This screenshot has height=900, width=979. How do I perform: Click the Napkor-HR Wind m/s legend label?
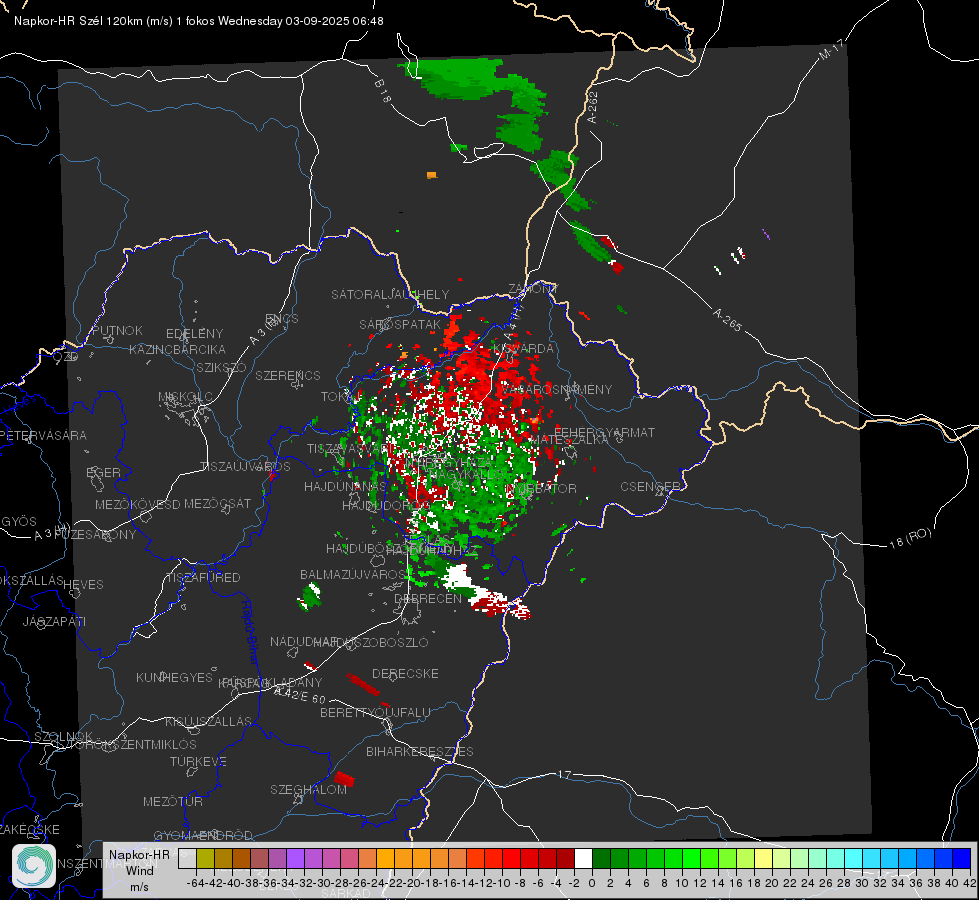(x=139, y=870)
